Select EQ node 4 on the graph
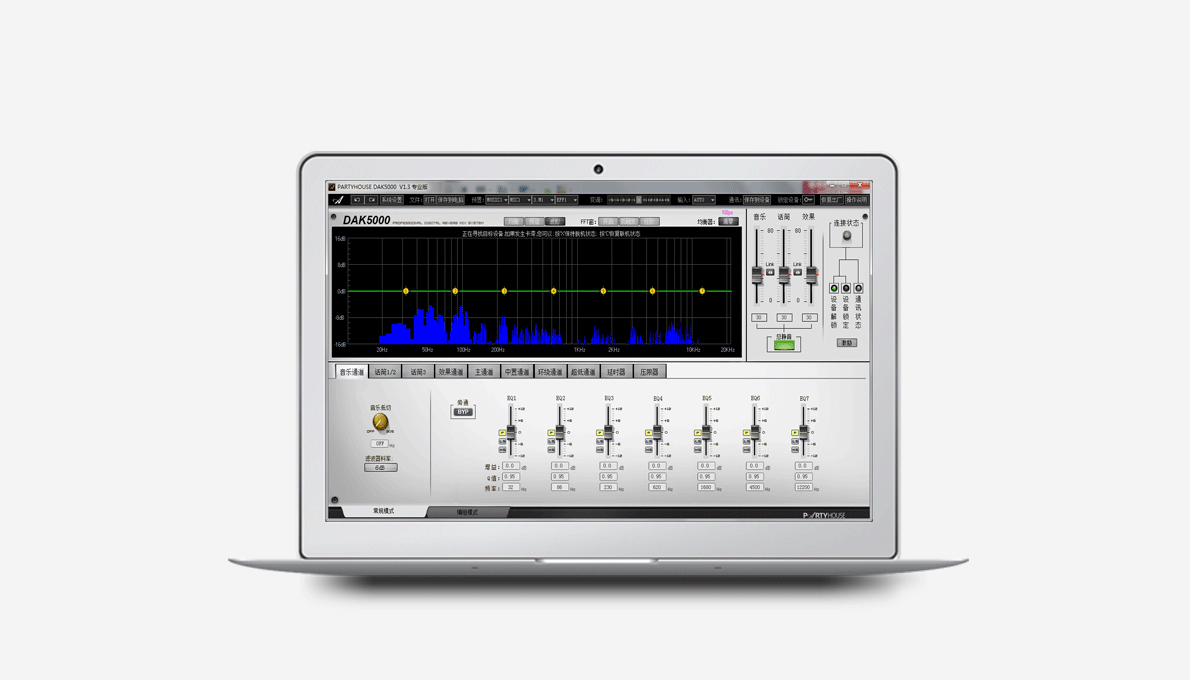 point(554,291)
